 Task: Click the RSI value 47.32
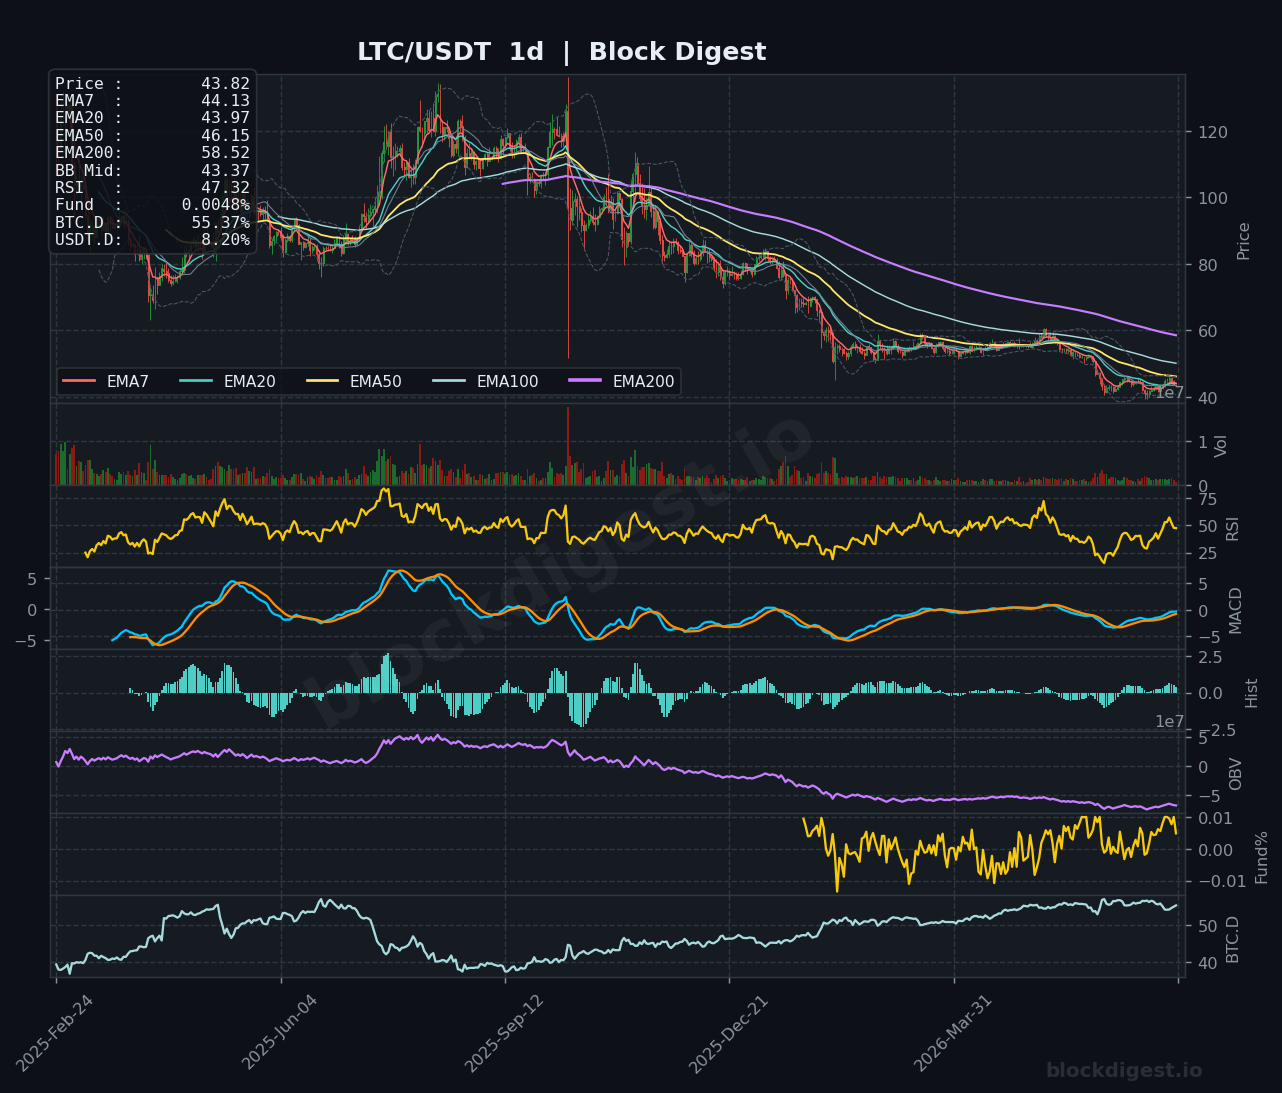point(225,188)
